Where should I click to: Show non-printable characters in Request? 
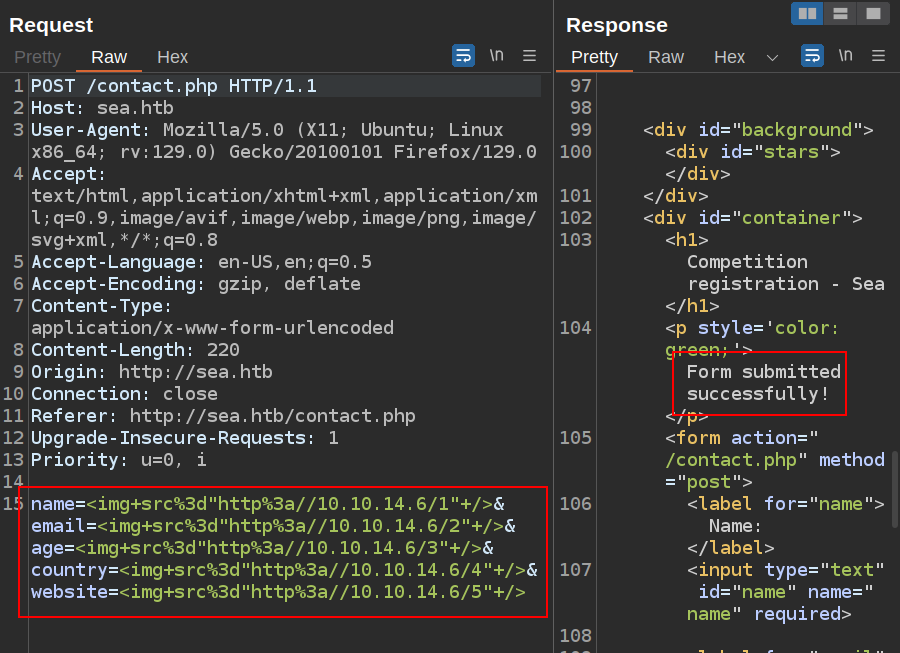[497, 56]
